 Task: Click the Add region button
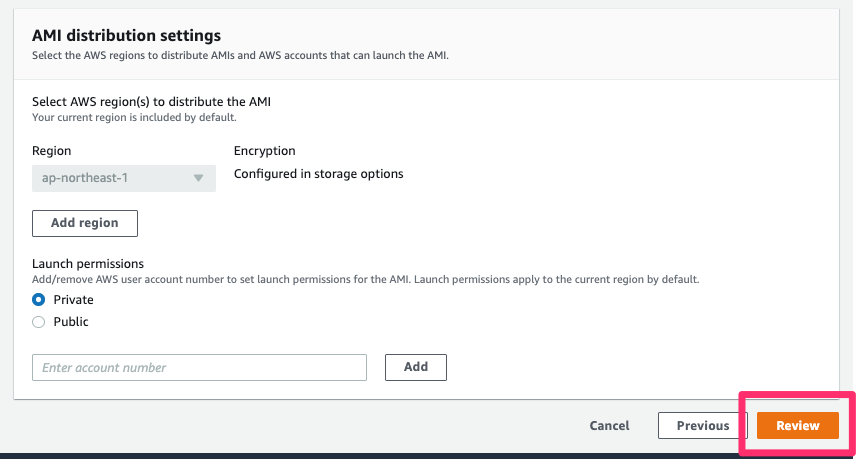[x=85, y=223]
